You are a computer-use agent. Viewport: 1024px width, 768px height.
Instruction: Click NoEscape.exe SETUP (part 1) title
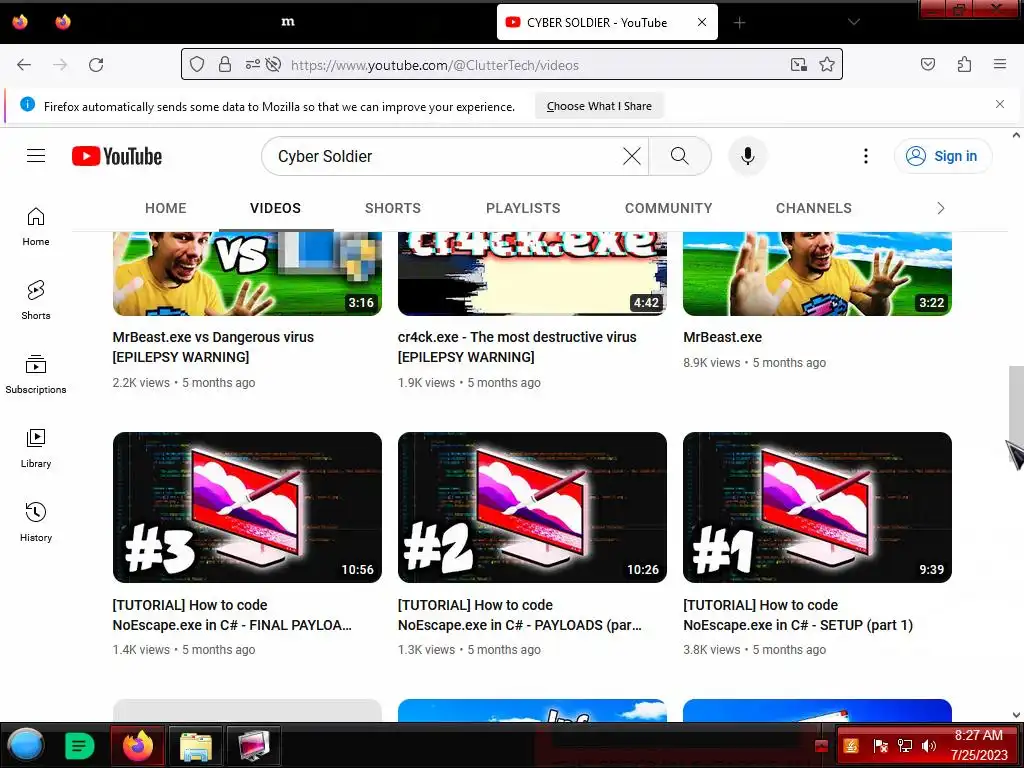(x=797, y=615)
